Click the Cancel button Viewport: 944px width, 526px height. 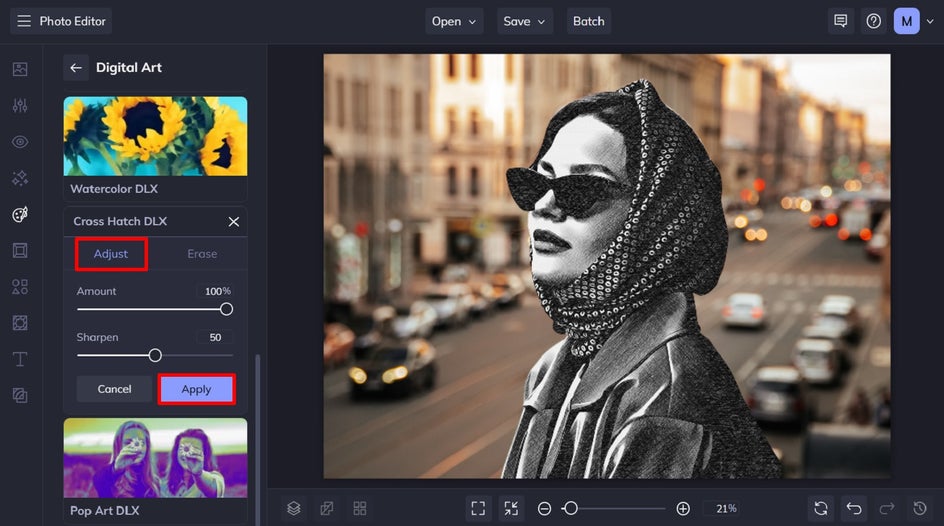[114, 389]
